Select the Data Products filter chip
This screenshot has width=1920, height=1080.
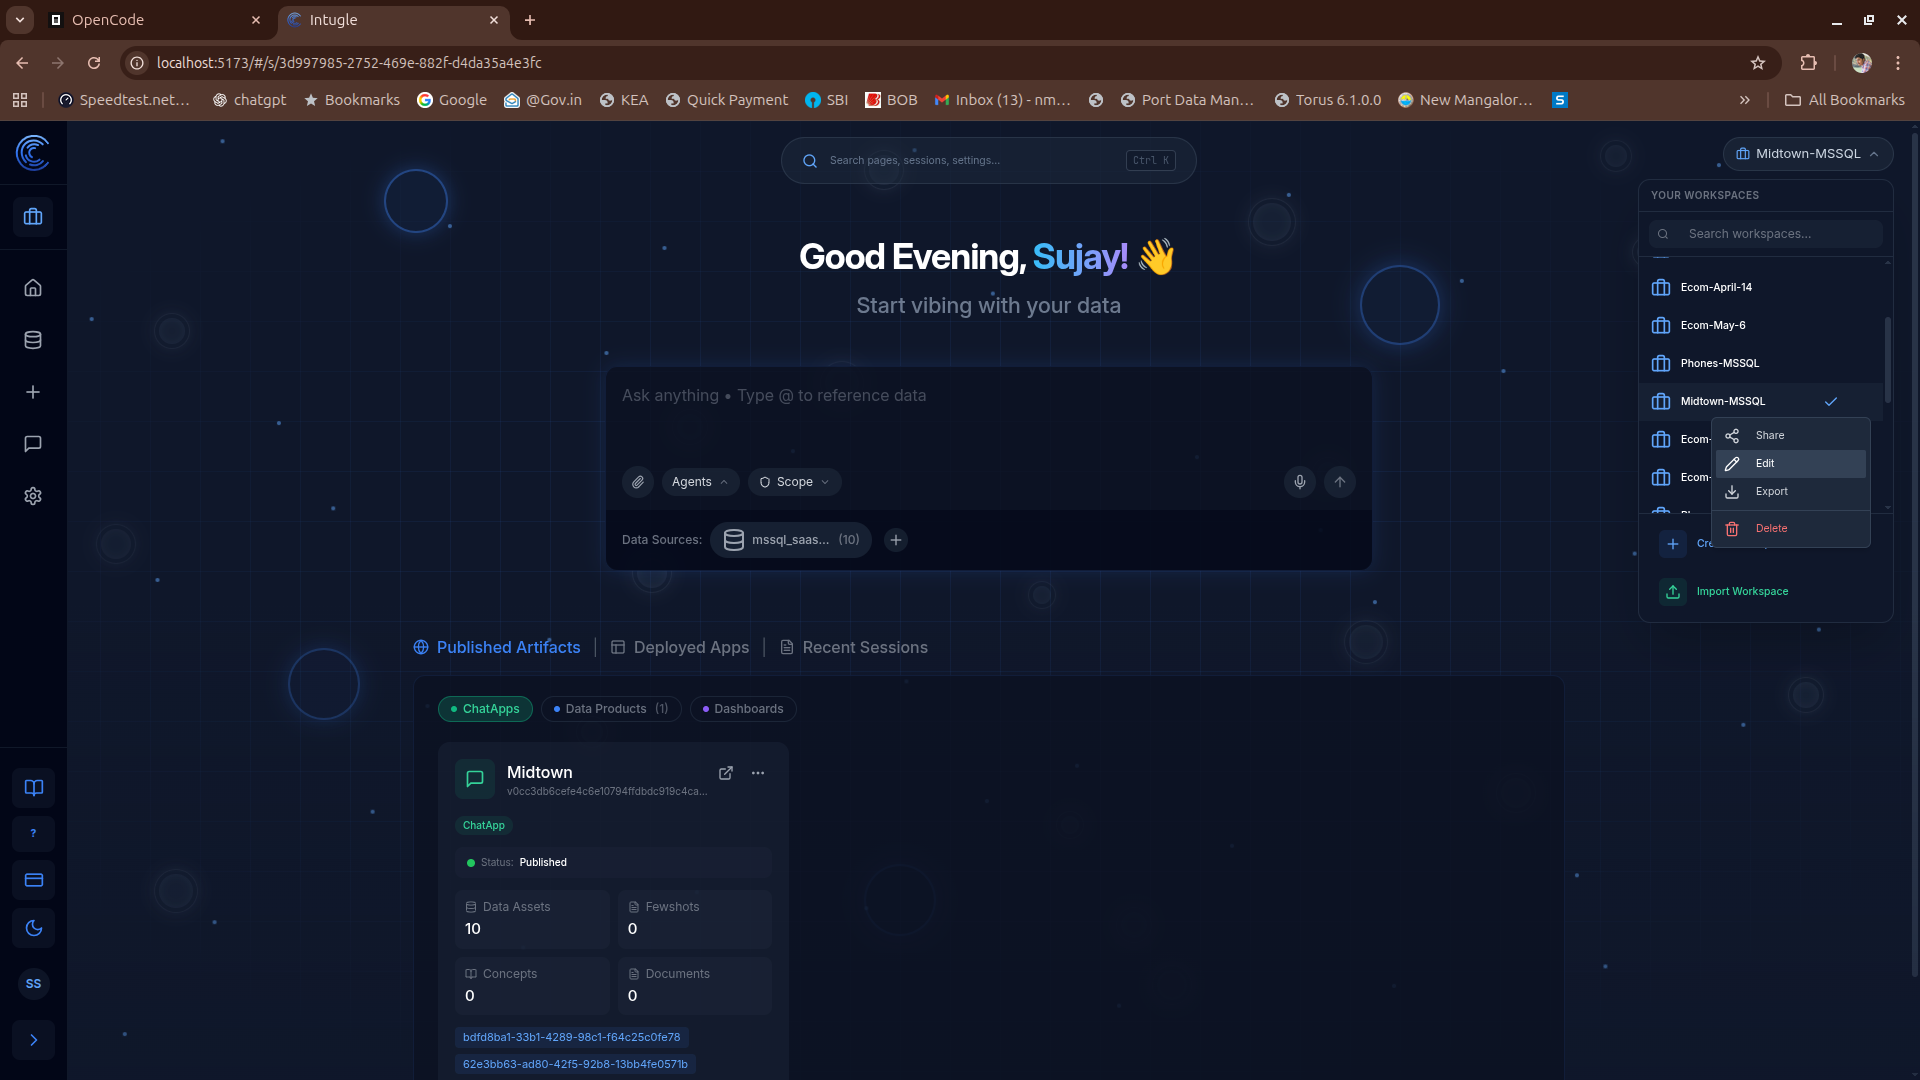click(x=611, y=709)
